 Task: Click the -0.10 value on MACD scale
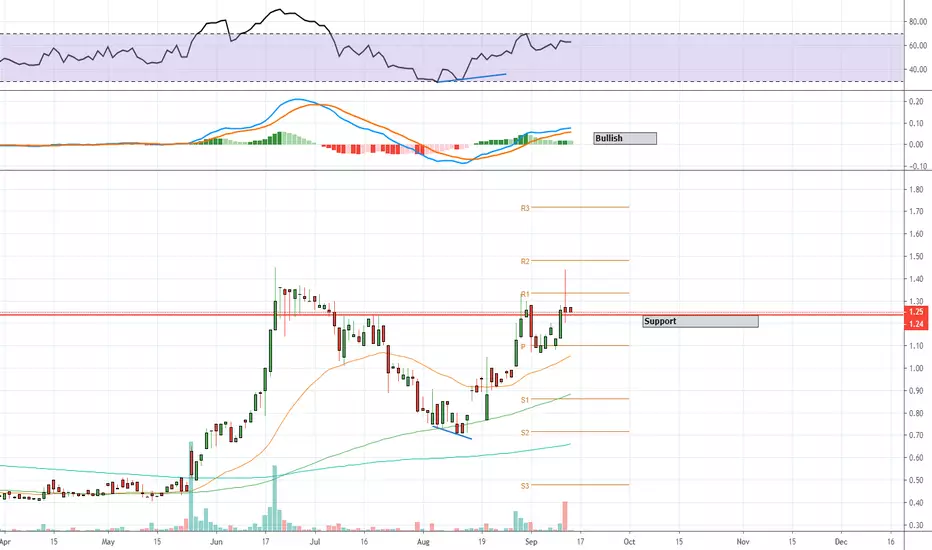[x=916, y=166]
